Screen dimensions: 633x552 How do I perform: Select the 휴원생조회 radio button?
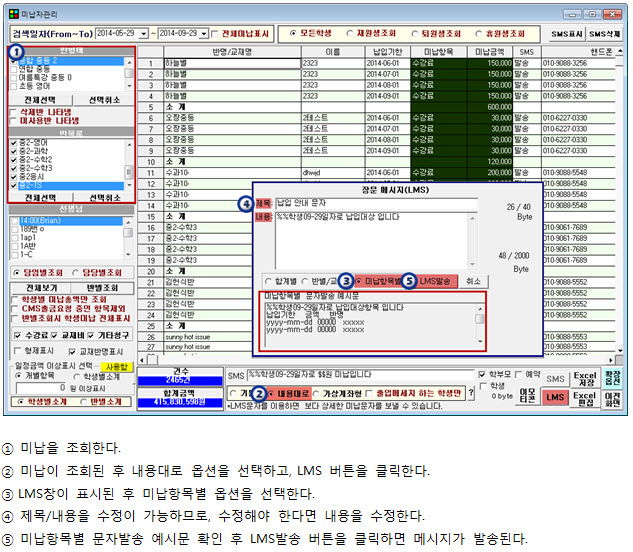coord(478,34)
